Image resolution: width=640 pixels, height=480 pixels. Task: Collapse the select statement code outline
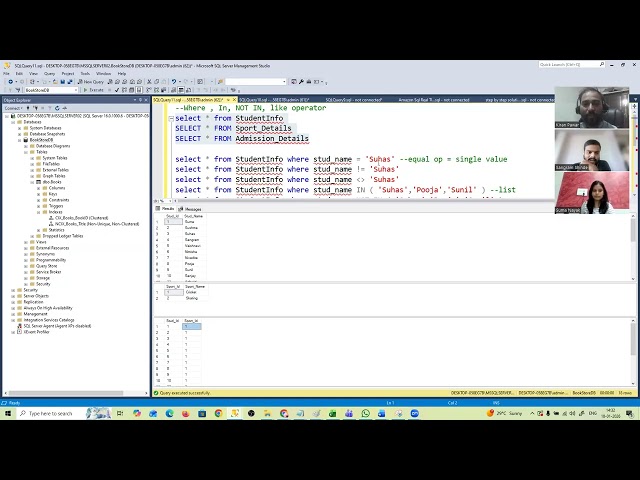171,118
